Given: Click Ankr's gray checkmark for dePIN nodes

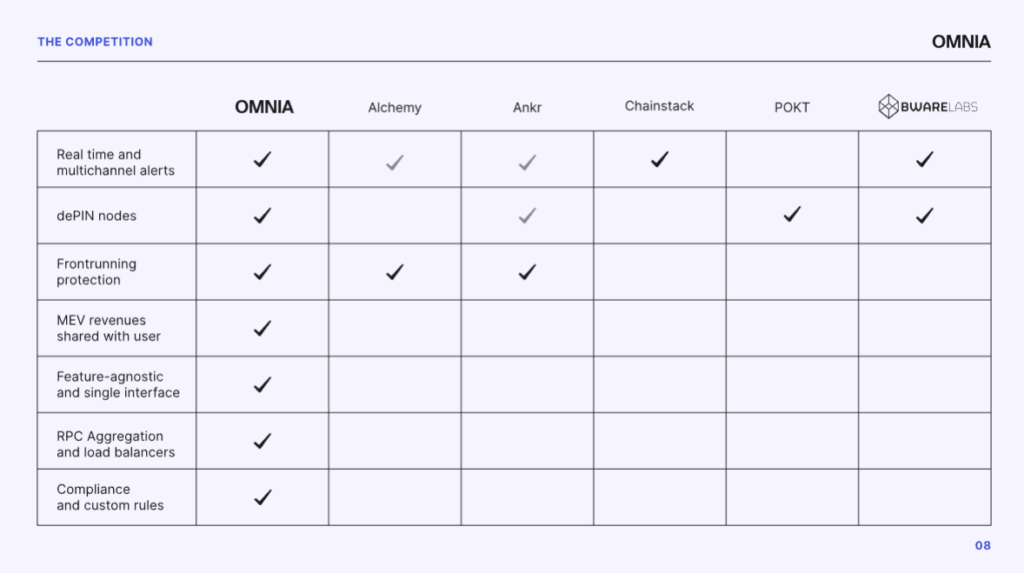Looking at the screenshot, I should click(x=527, y=216).
